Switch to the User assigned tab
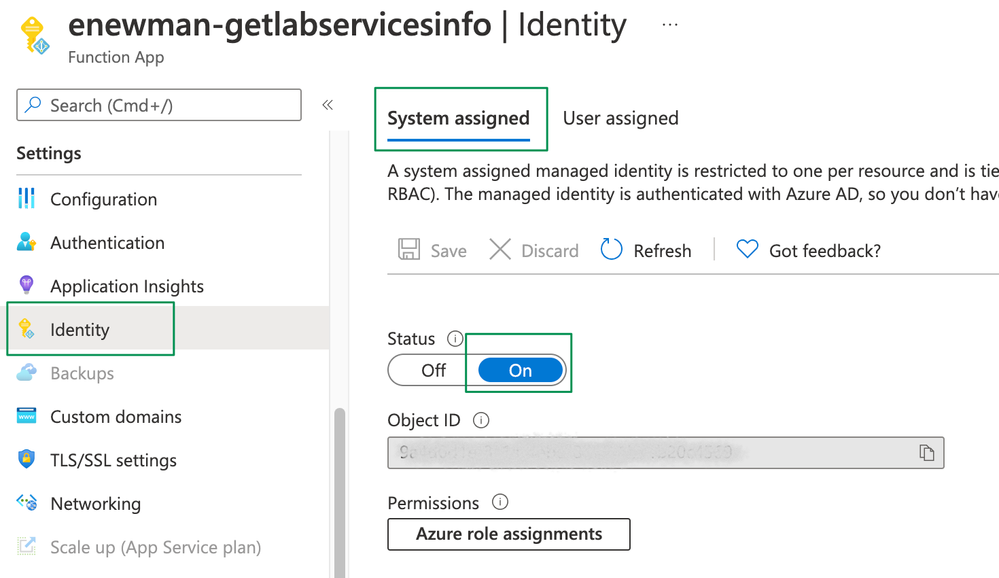 click(x=621, y=119)
